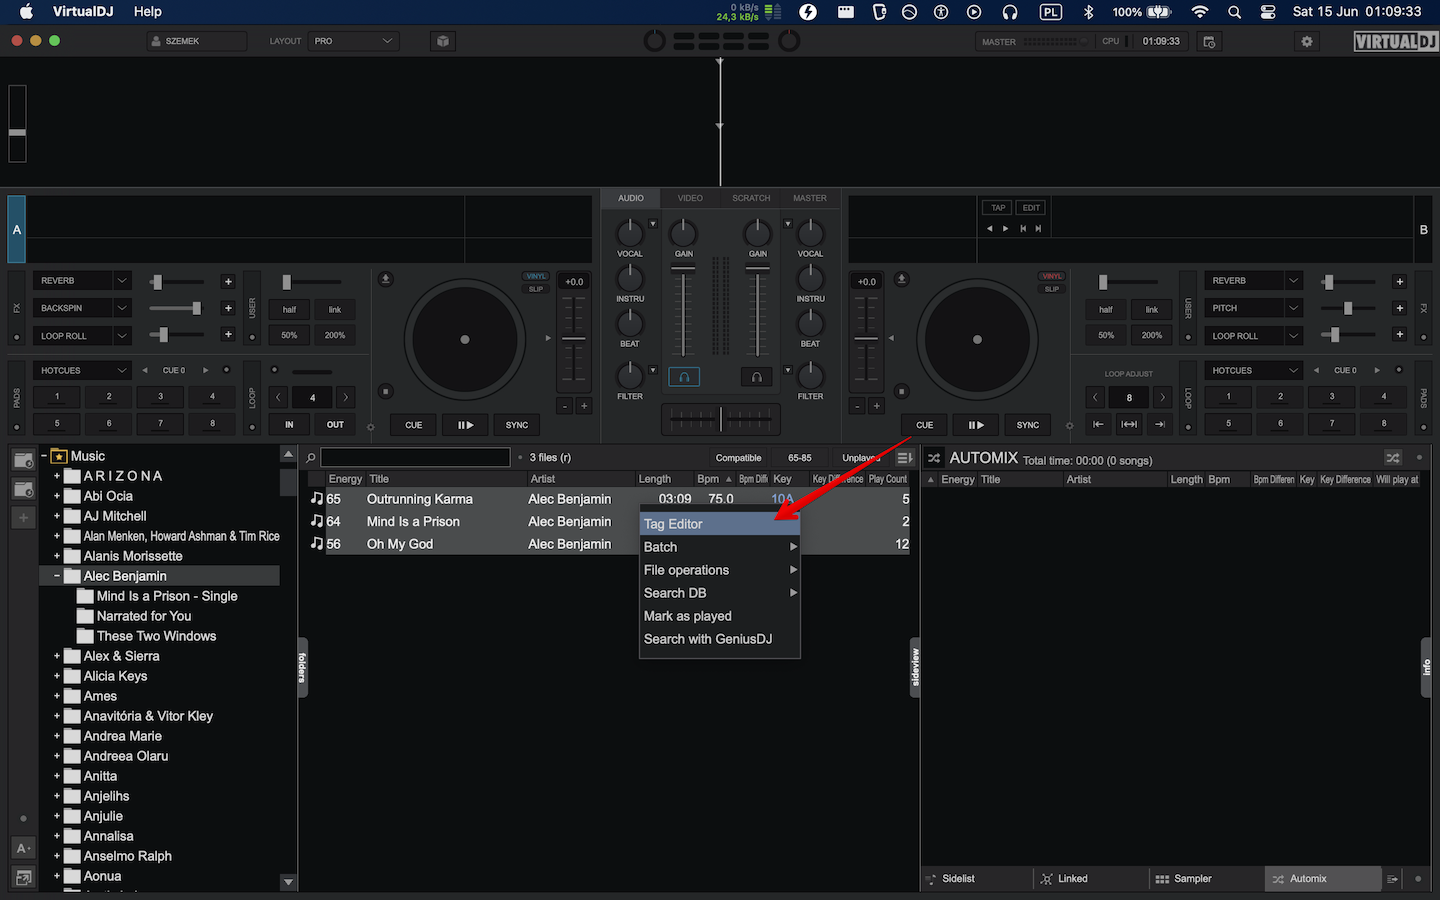Click the eject button on deck A

point(386,279)
